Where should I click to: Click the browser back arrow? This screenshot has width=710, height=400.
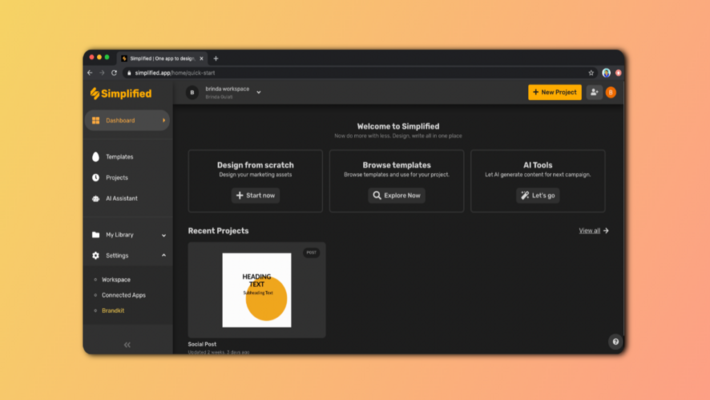(90, 73)
